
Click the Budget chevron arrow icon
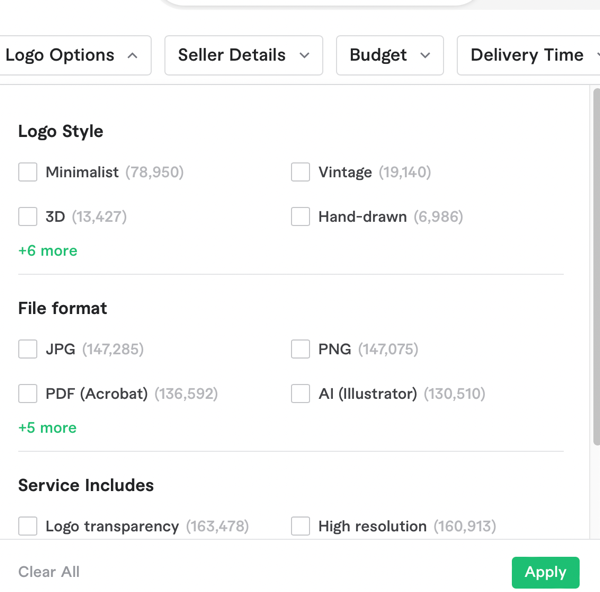pos(425,56)
